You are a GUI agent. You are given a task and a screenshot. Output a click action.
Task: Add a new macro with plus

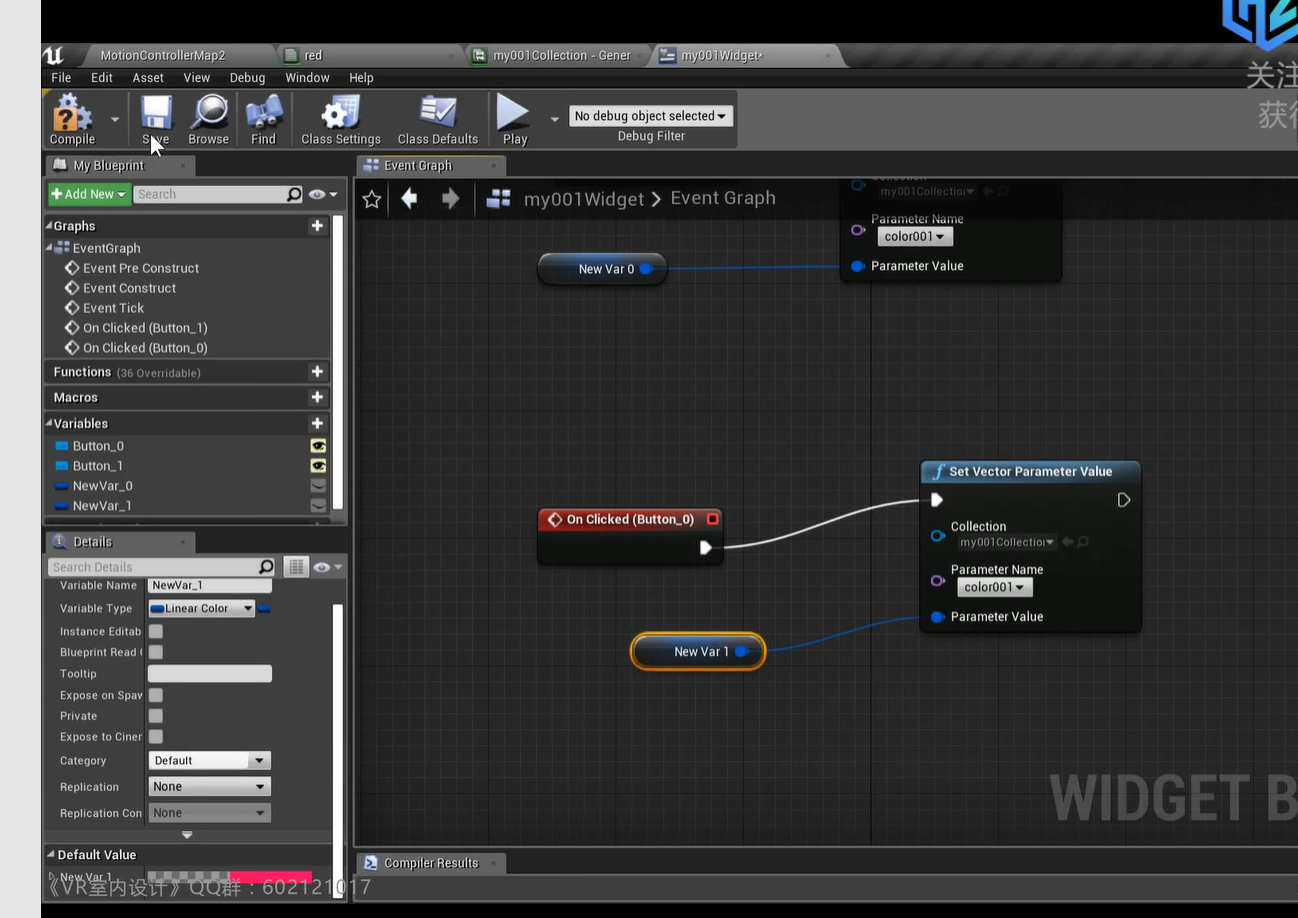click(x=317, y=397)
